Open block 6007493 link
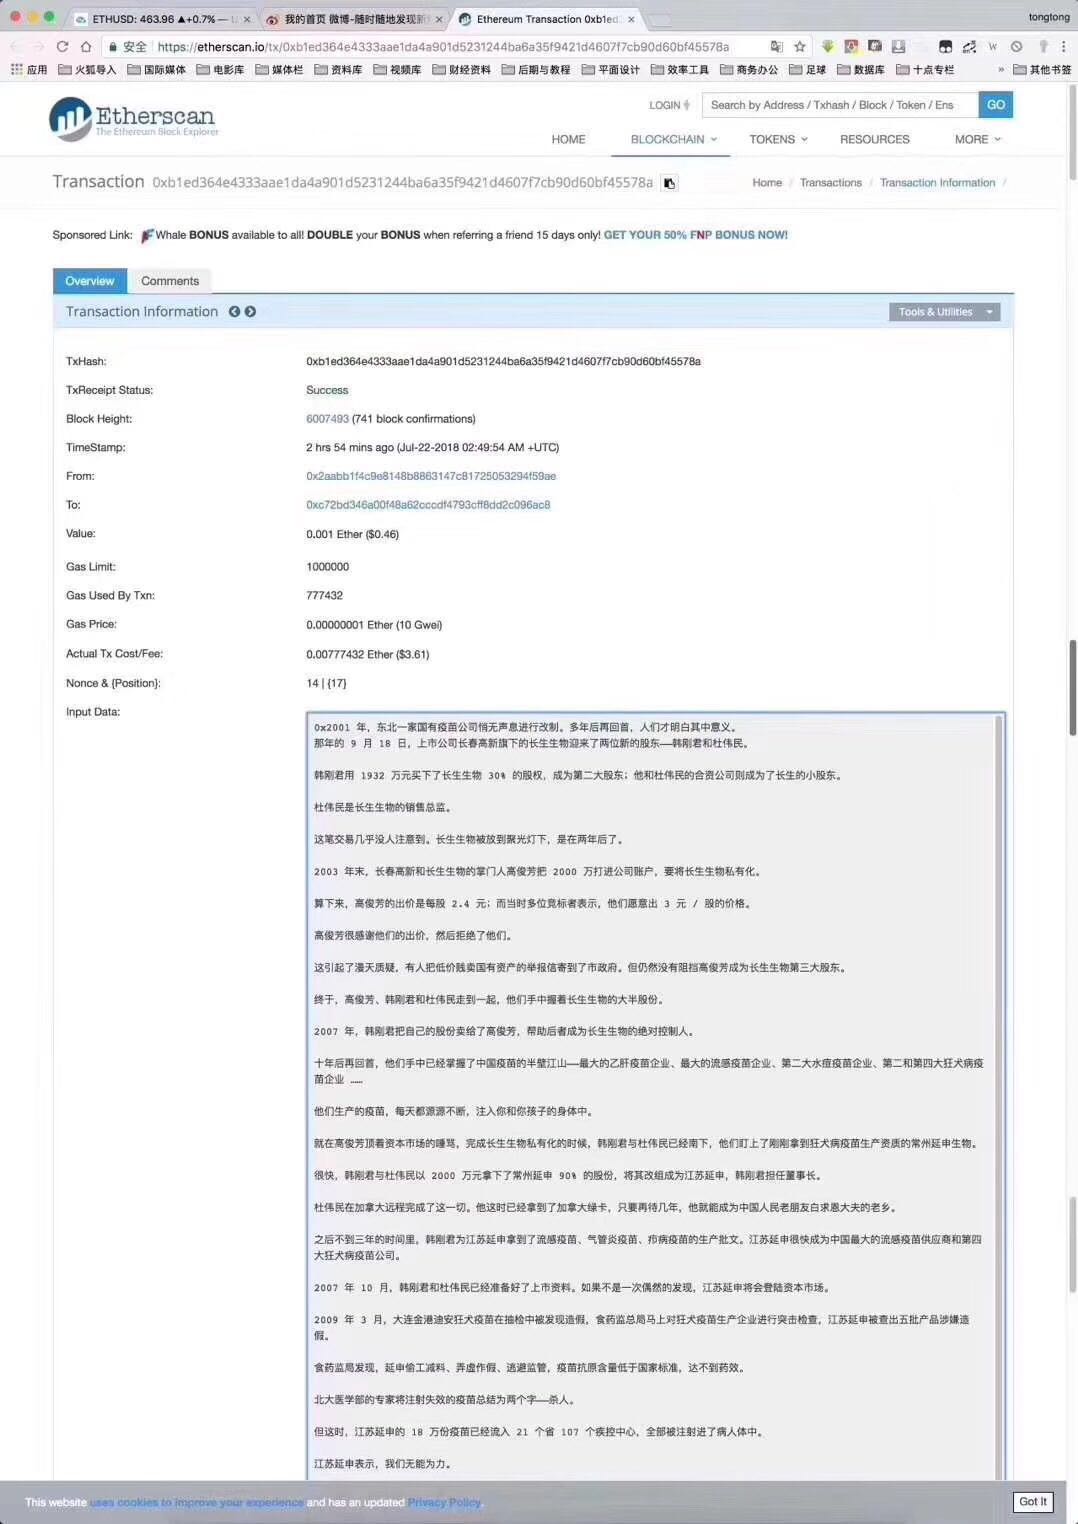Image resolution: width=1078 pixels, height=1524 pixels. [327, 419]
